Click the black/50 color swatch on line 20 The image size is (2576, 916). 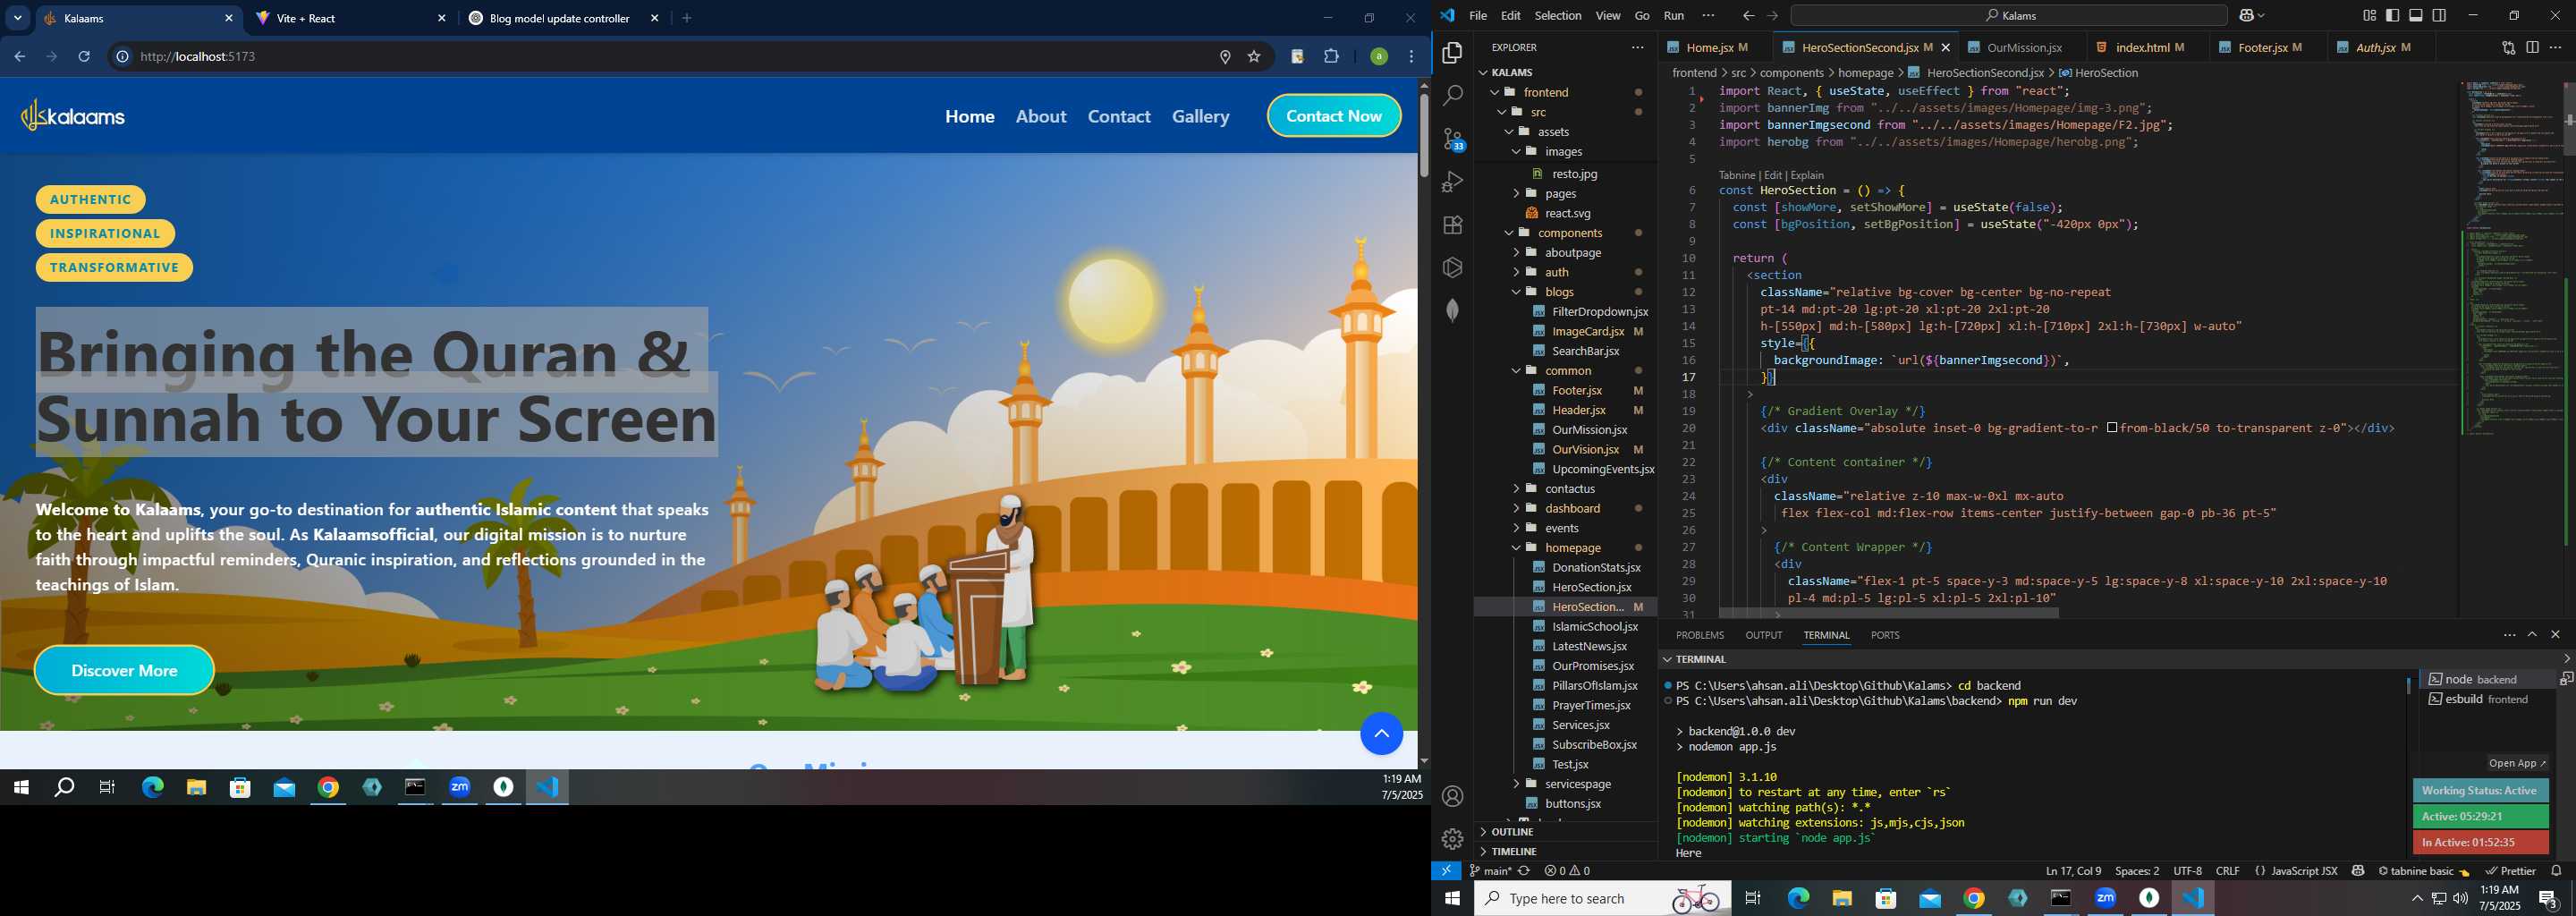click(2111, 428)
